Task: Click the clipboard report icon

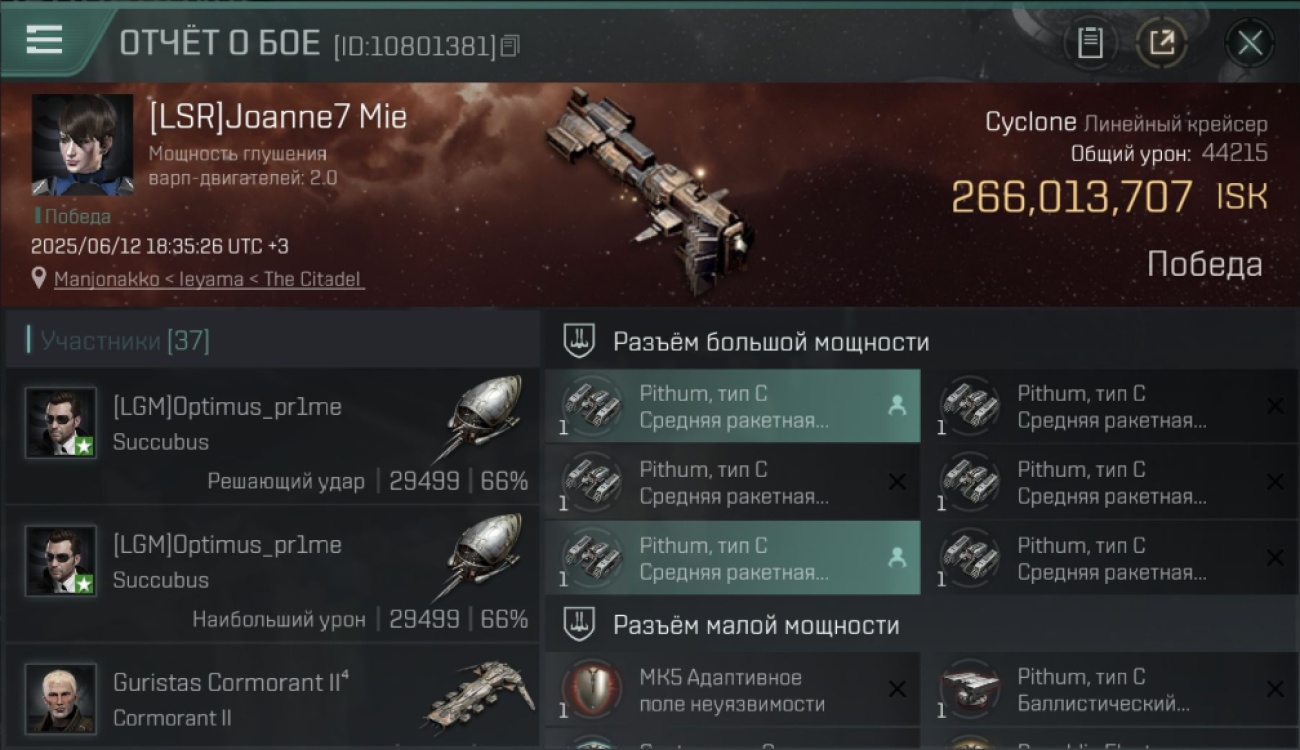Action: coord(1090,43)
